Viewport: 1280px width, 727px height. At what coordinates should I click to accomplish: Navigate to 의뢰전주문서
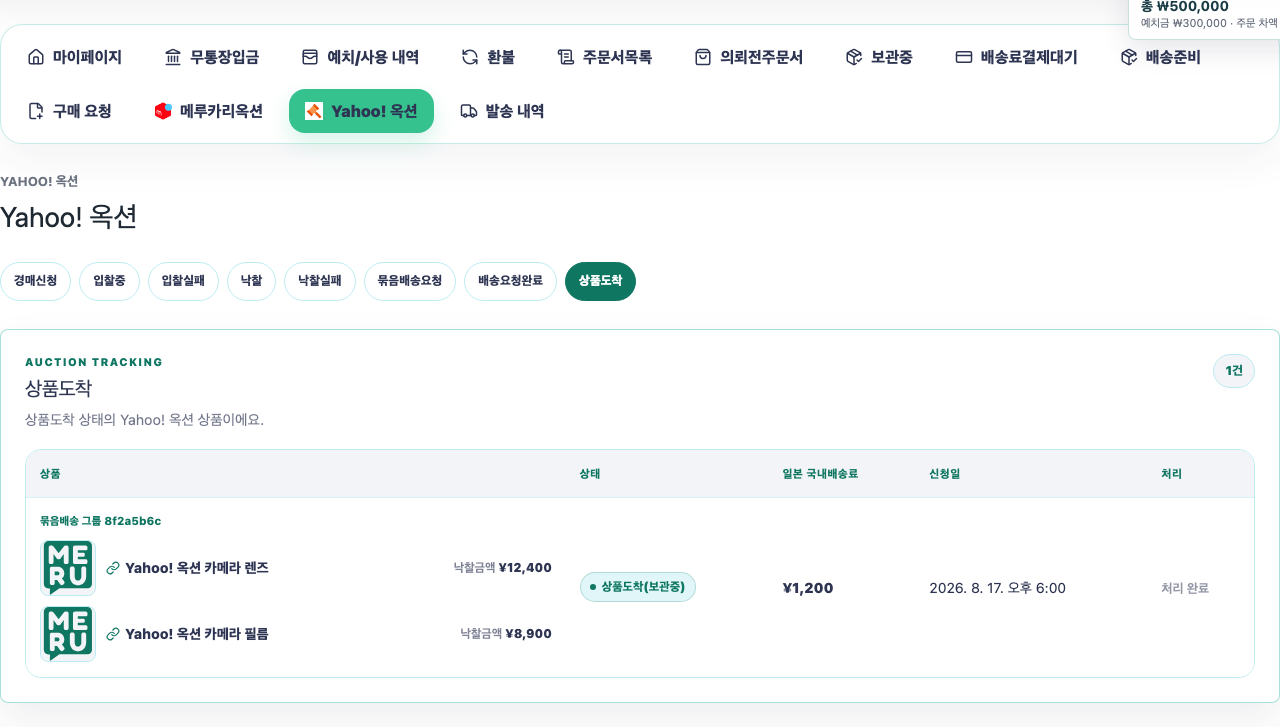coord(749,57)
